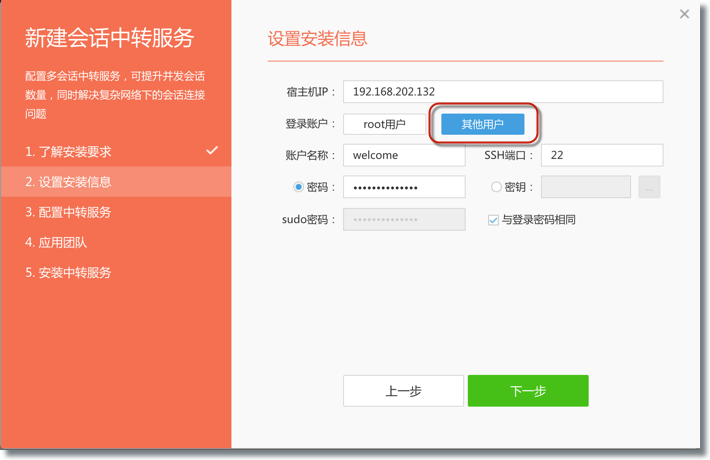Click the ... browse button for 密钥
The height and width of the screenshot is (460, 710).
click(649, 187)
